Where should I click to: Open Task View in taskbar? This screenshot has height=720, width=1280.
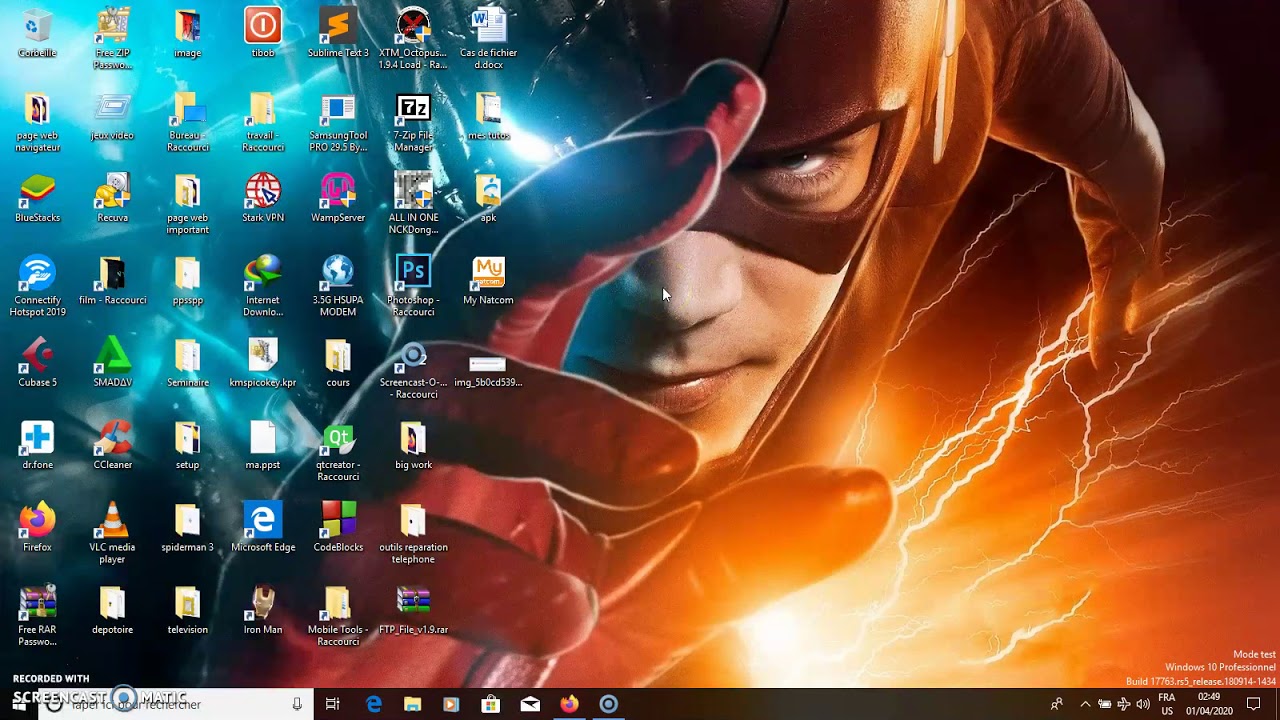333,704
